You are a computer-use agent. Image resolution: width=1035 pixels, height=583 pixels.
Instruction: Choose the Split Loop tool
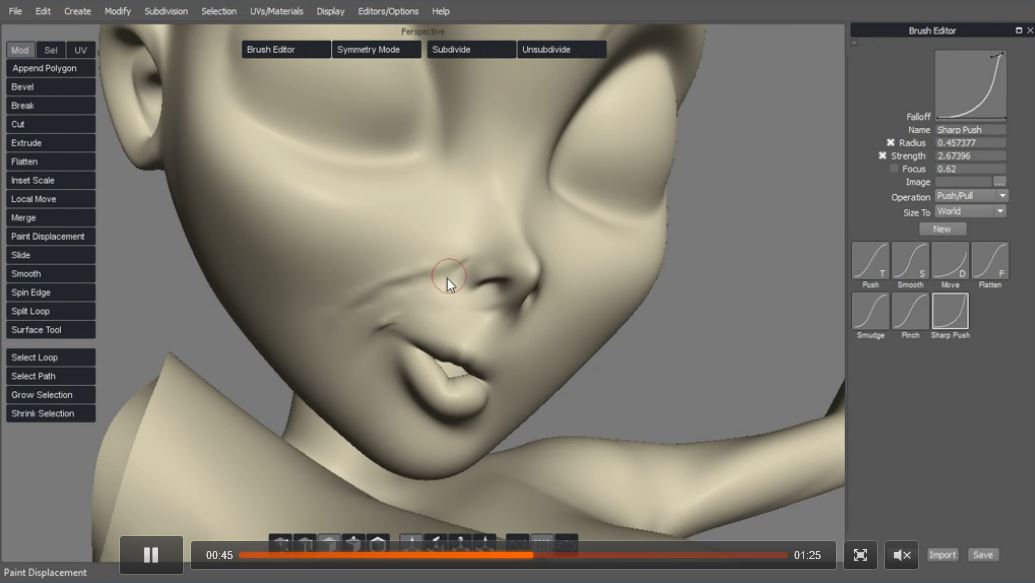[51, 311]
